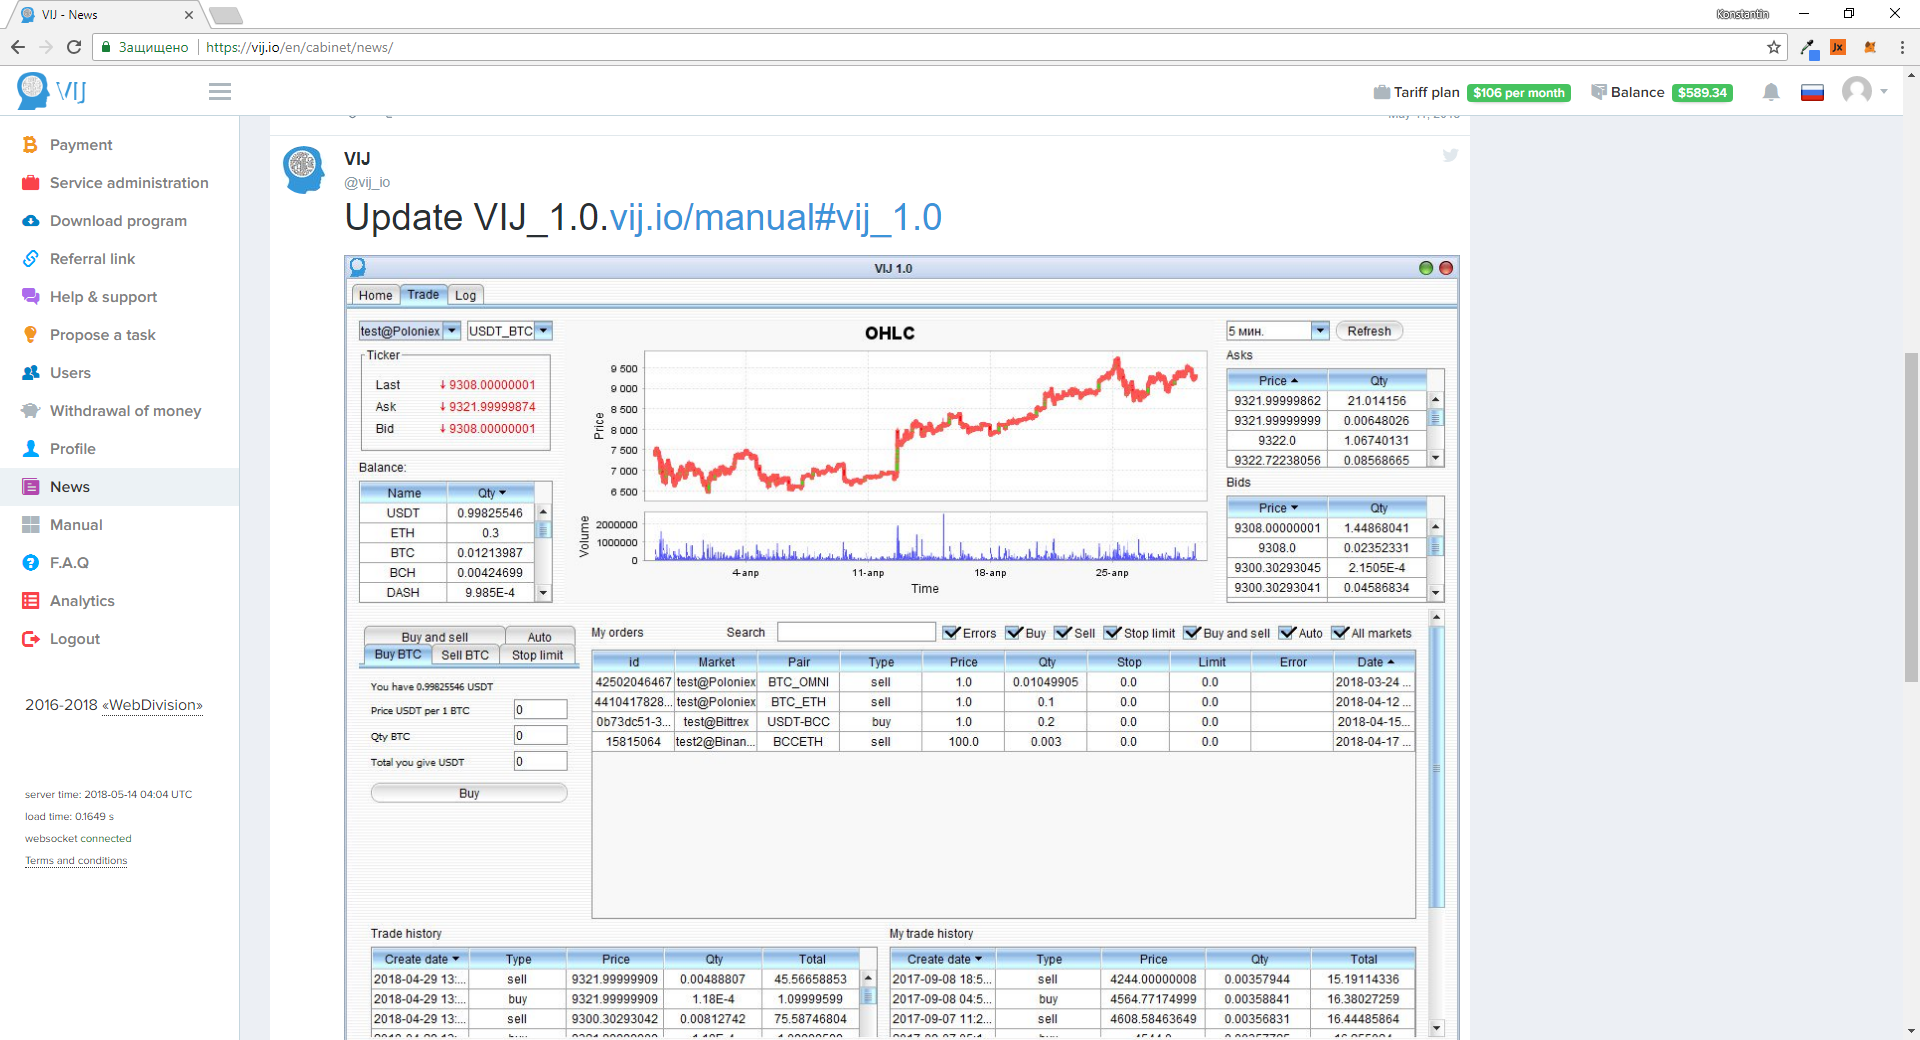The height and width of the screenshot is (1040, 1920).
Task: Open the 5 мин. interval dropdown
Action: coord(1320,331)
